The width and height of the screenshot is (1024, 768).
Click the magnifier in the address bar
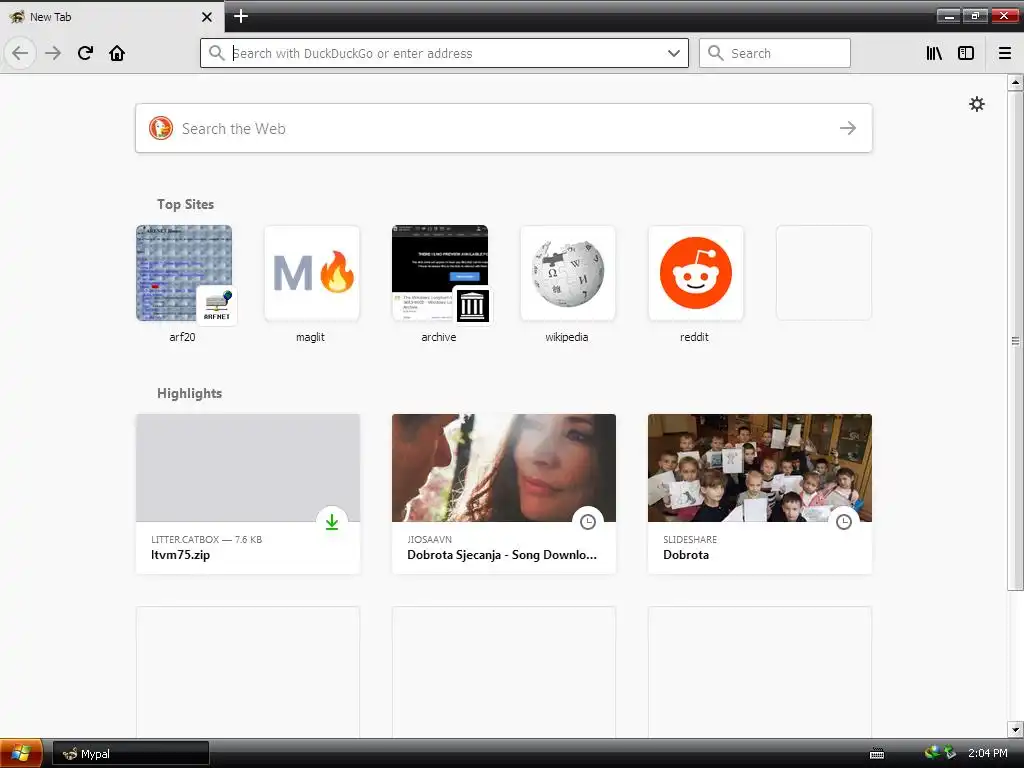click(217, 53)
